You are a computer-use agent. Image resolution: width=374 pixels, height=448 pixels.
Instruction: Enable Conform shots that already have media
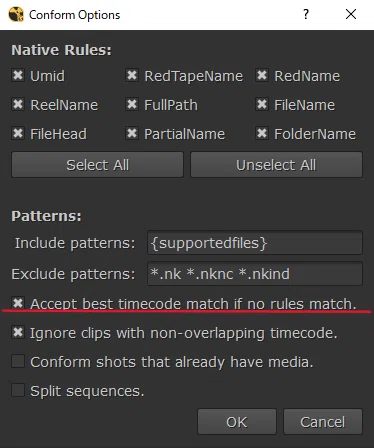(18, 361)
